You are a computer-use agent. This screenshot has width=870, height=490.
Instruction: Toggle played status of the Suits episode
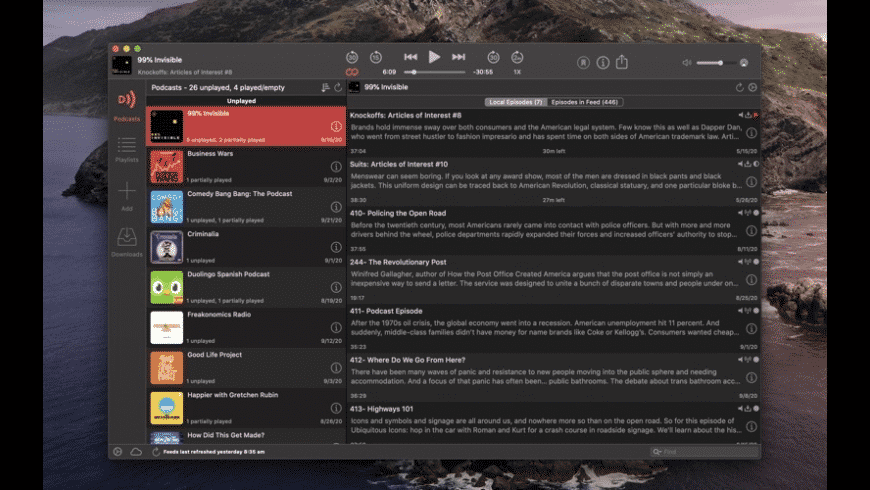[756, 164]
